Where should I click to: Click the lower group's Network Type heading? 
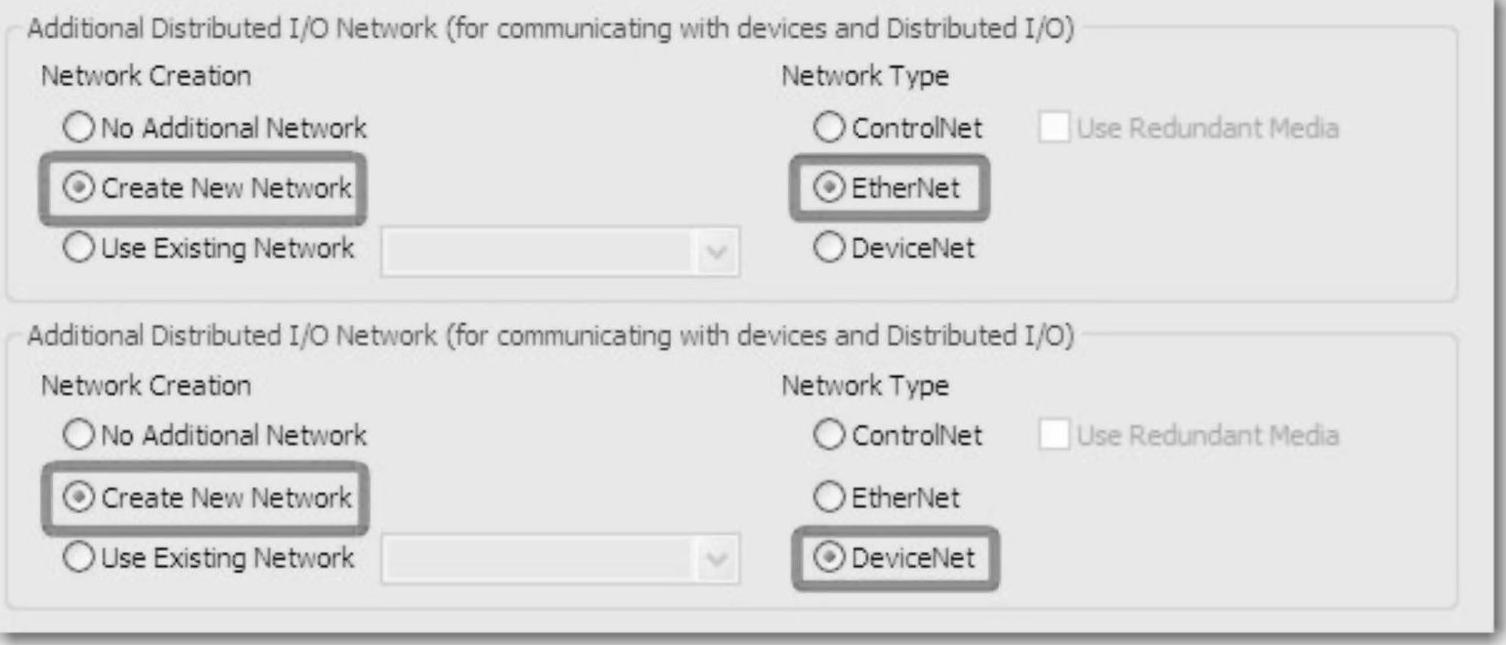tap(865, 385)
